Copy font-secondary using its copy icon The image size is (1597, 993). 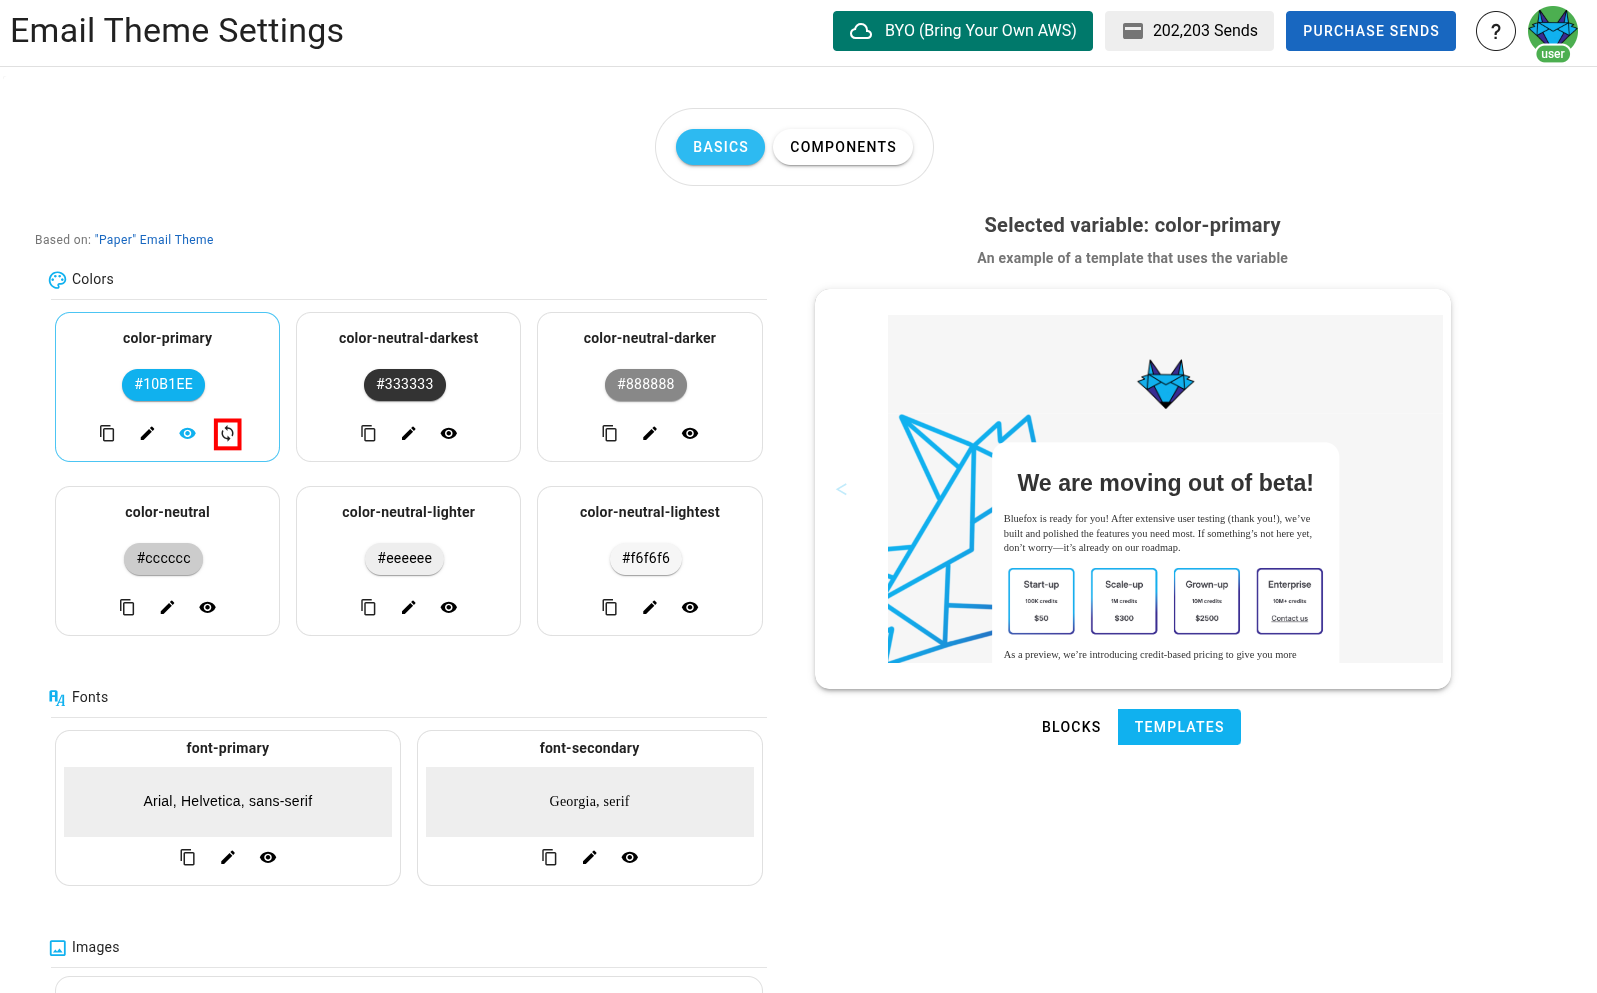tap(549, 857)
